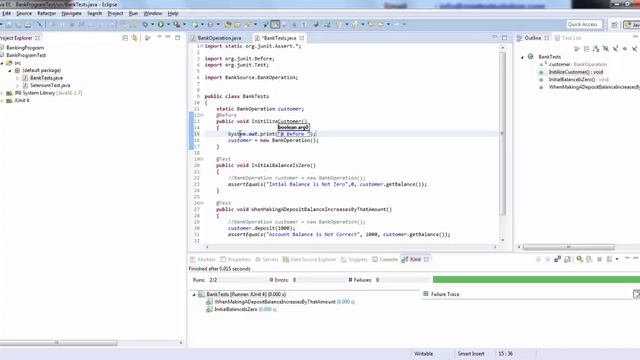Open SeleniumTest.java in Project Explorer
This screenshot has width=640, height=360.
point(50,85)
